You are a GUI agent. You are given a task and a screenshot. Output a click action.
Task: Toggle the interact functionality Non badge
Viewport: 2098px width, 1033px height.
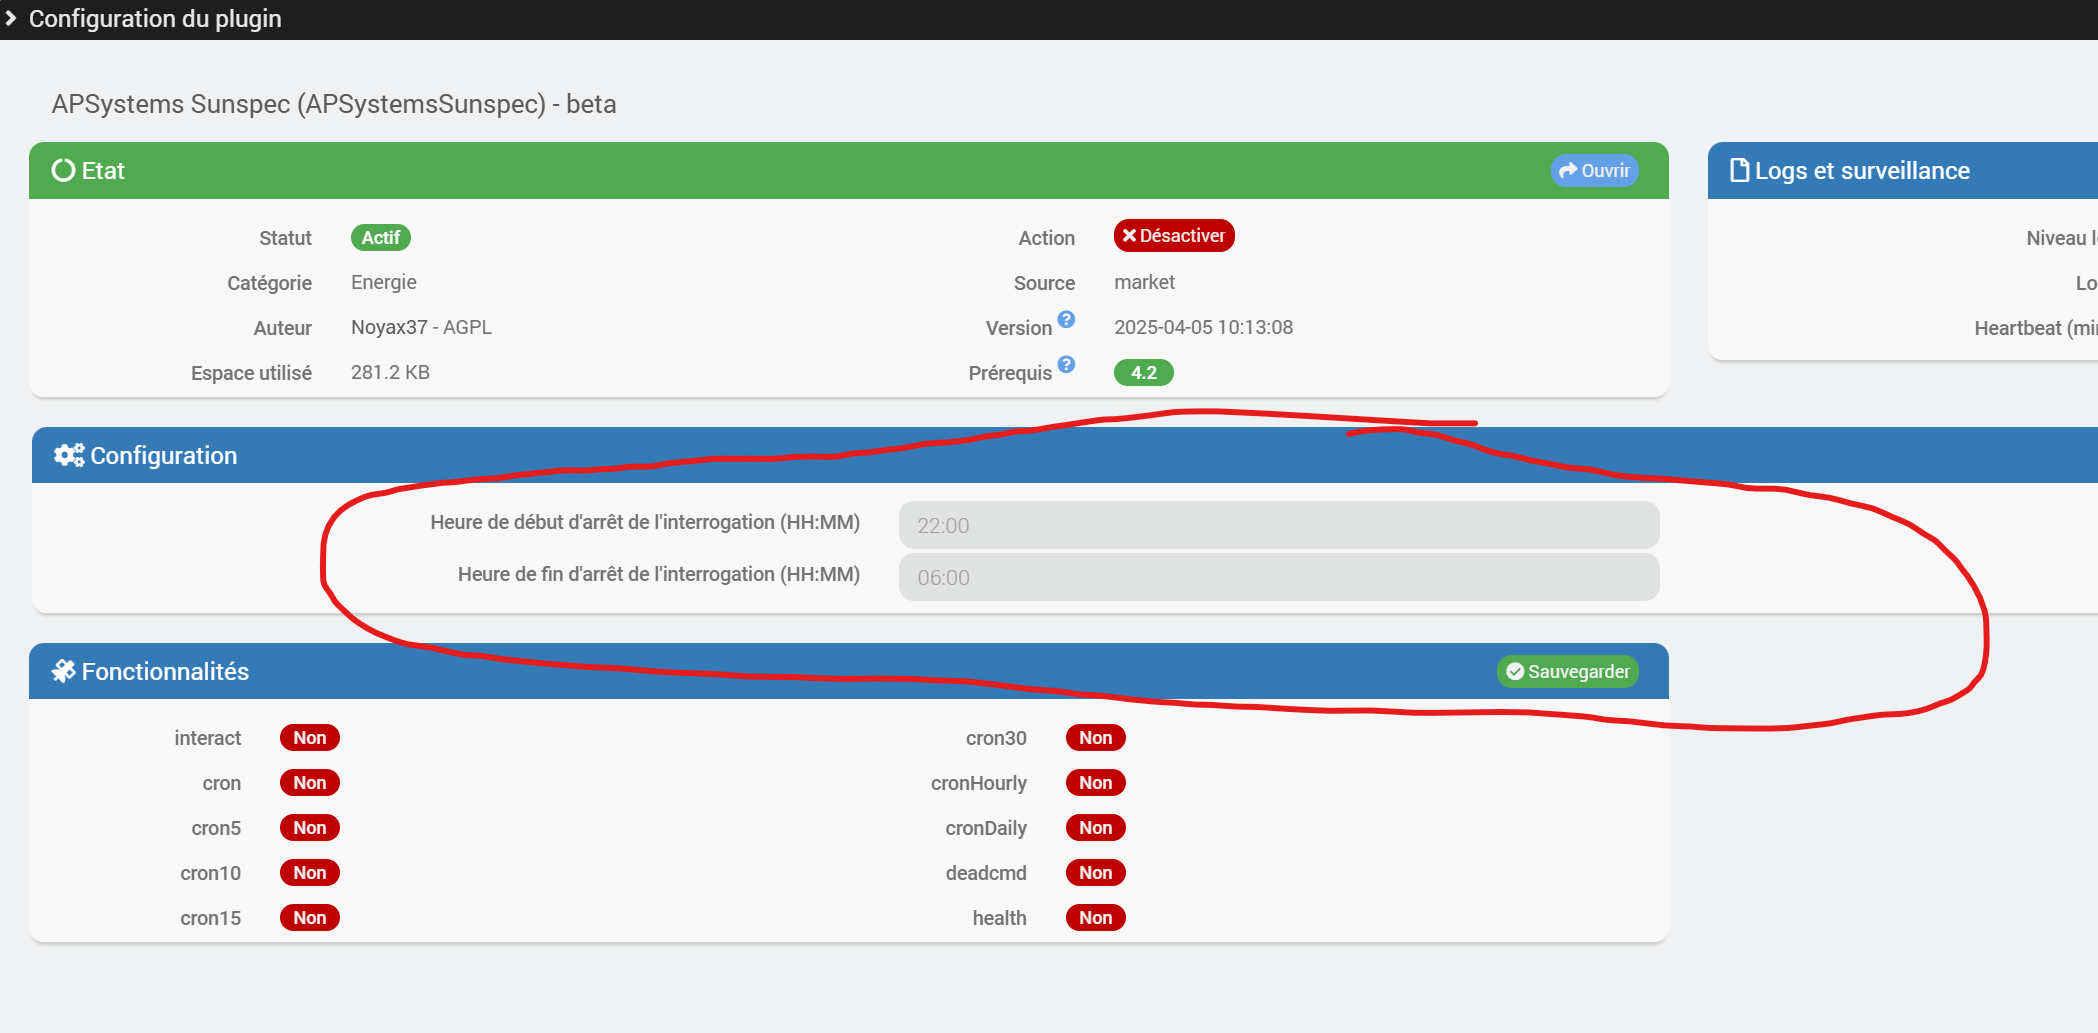pos(310,738)
